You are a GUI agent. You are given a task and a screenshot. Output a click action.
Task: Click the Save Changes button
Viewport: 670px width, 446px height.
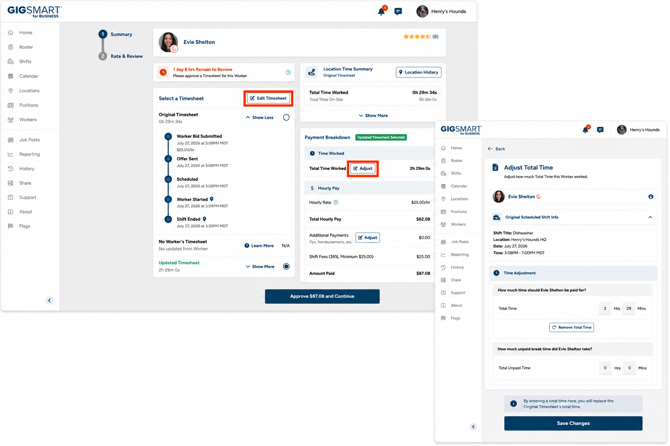(573, 423)
